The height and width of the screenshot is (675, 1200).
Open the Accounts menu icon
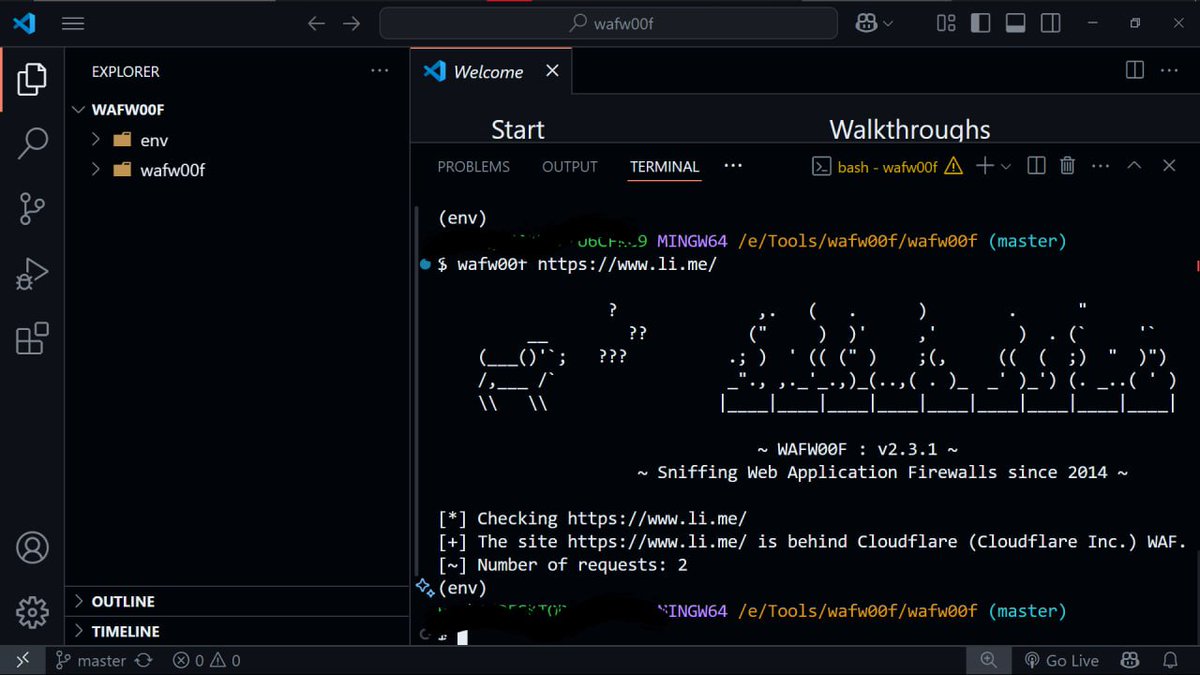click(32, 547)
